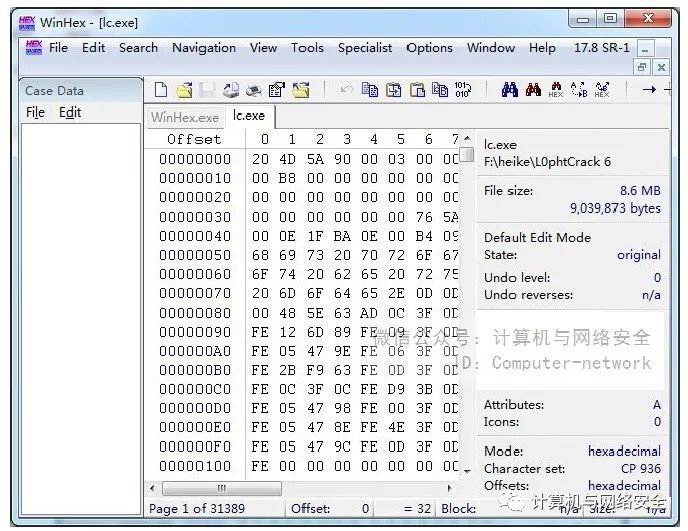Switch to the WinHex.exe tab

(x=185, y=117)
